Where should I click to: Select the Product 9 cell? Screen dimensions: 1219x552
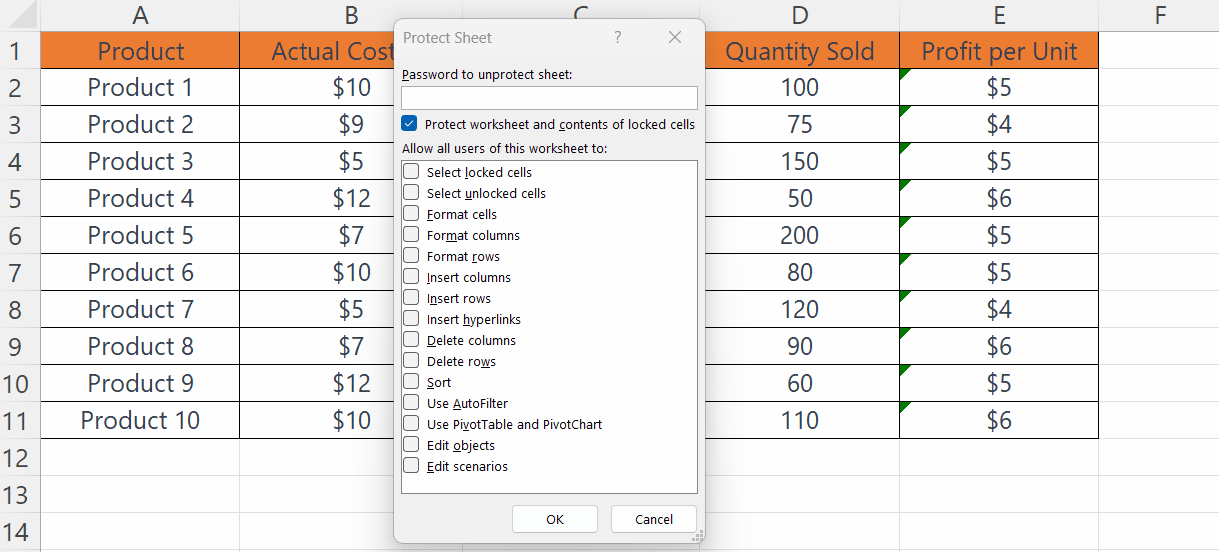pyautogui.click(x=140, y=384)
